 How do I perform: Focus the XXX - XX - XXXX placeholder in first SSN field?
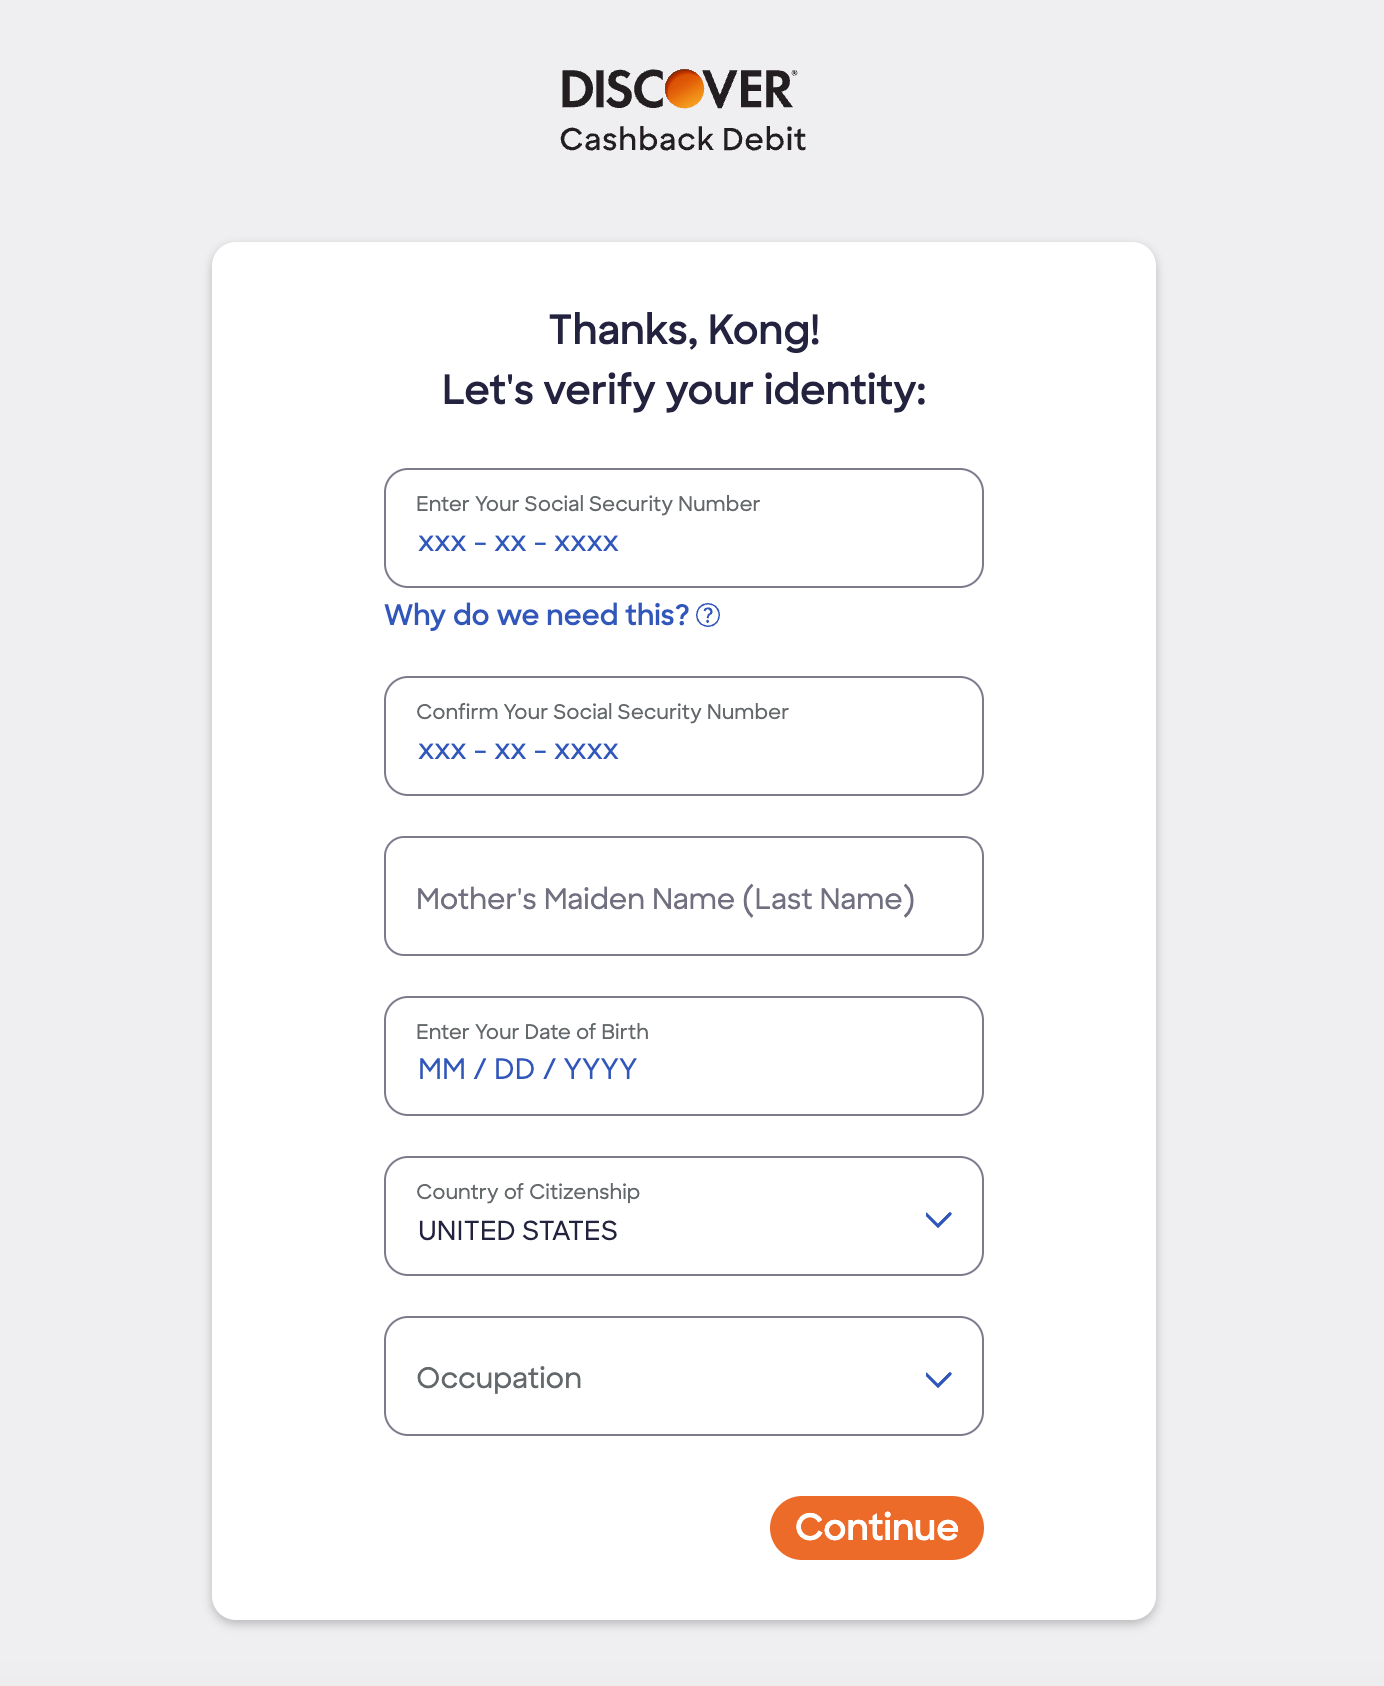(518, 543)
